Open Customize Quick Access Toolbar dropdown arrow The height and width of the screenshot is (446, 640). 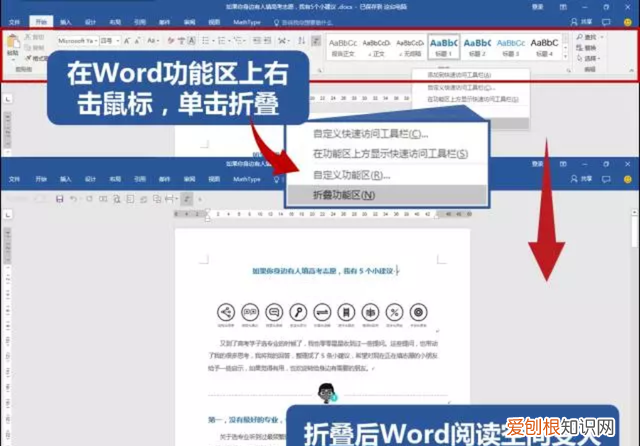click(x=200, y=199)
